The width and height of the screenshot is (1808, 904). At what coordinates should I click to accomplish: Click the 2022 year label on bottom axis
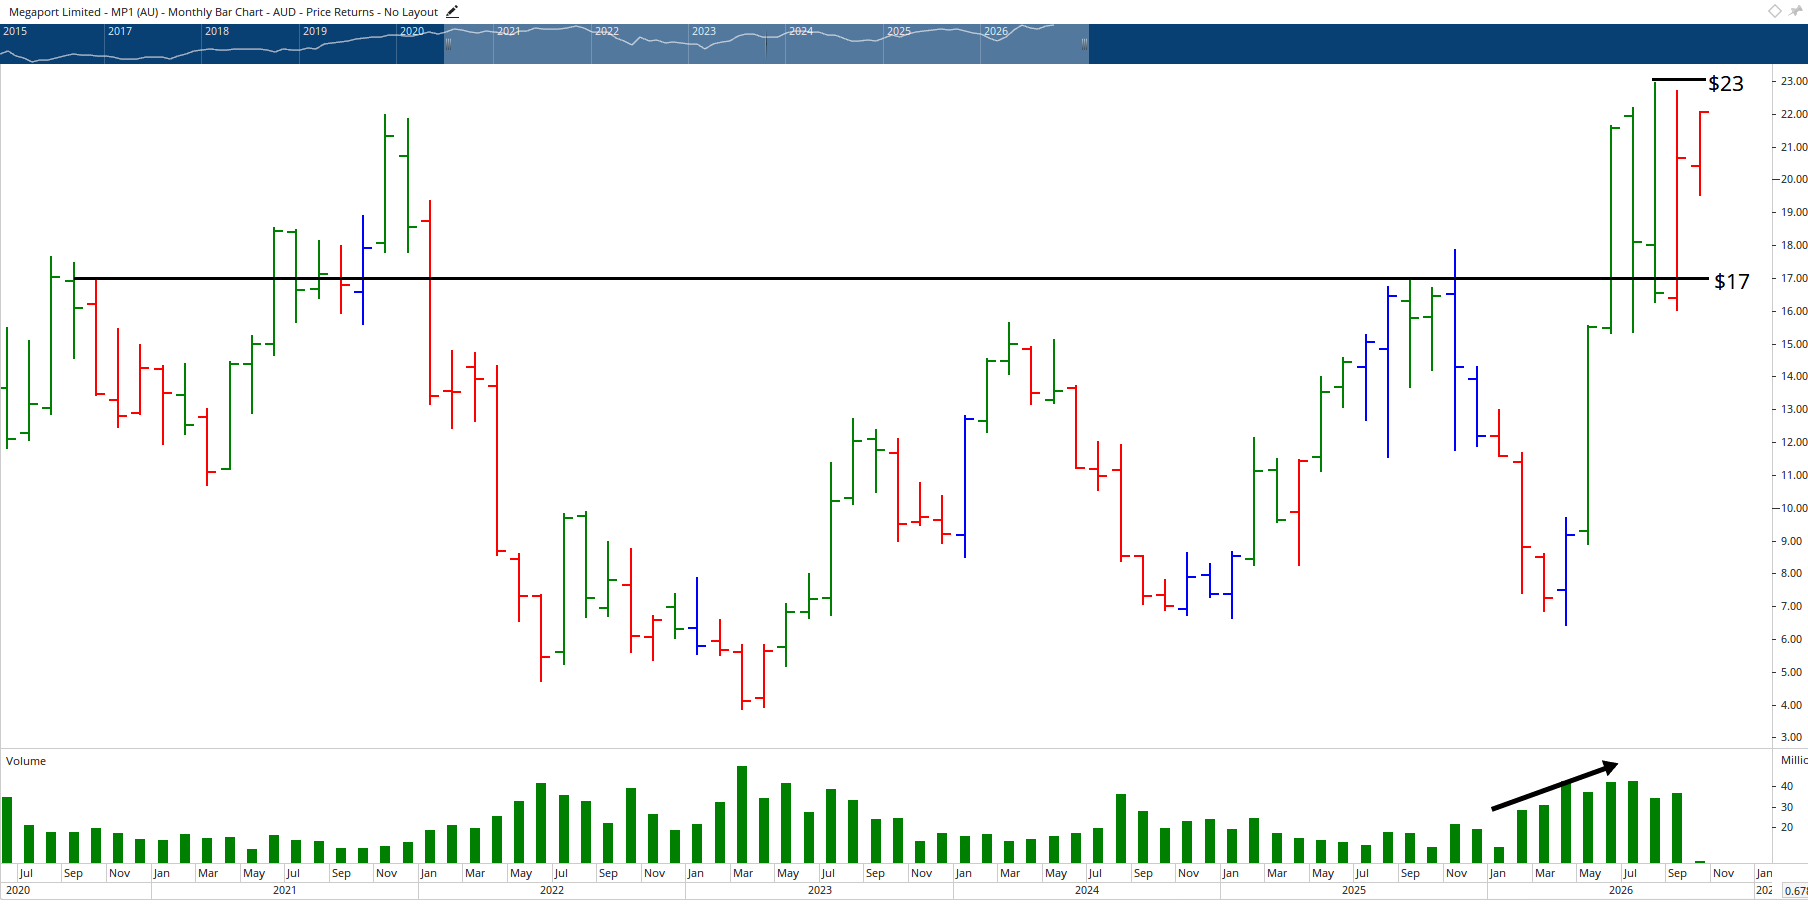click(552, 891)
